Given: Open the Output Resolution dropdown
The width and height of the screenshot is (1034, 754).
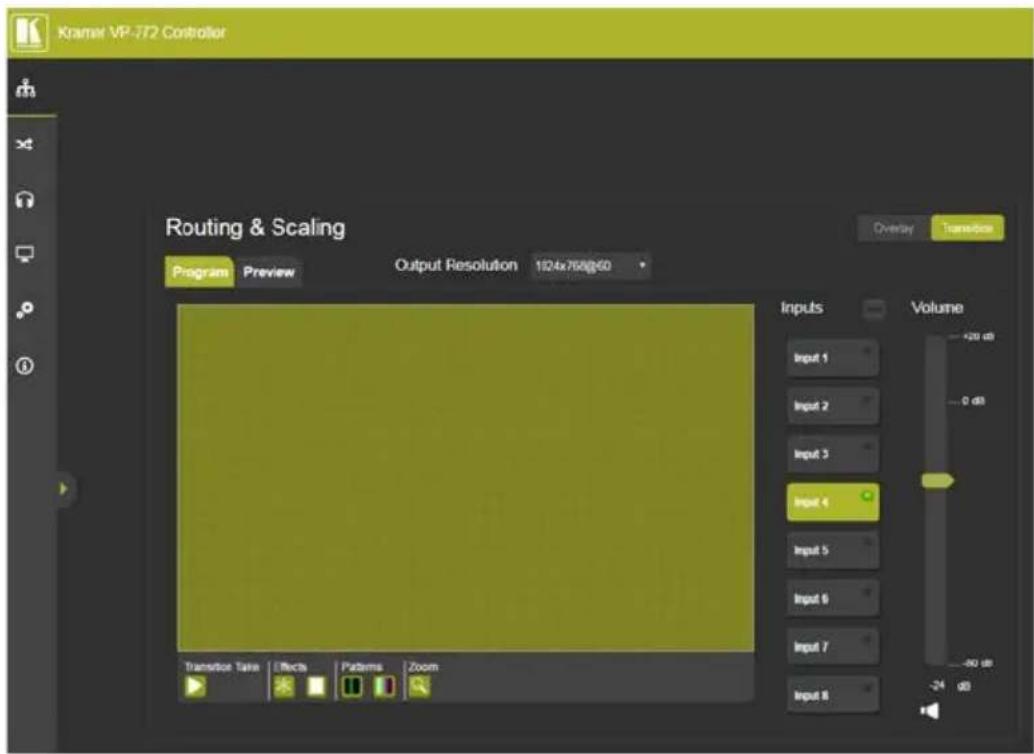Looking at the screenshot, I should click(591, 266).
